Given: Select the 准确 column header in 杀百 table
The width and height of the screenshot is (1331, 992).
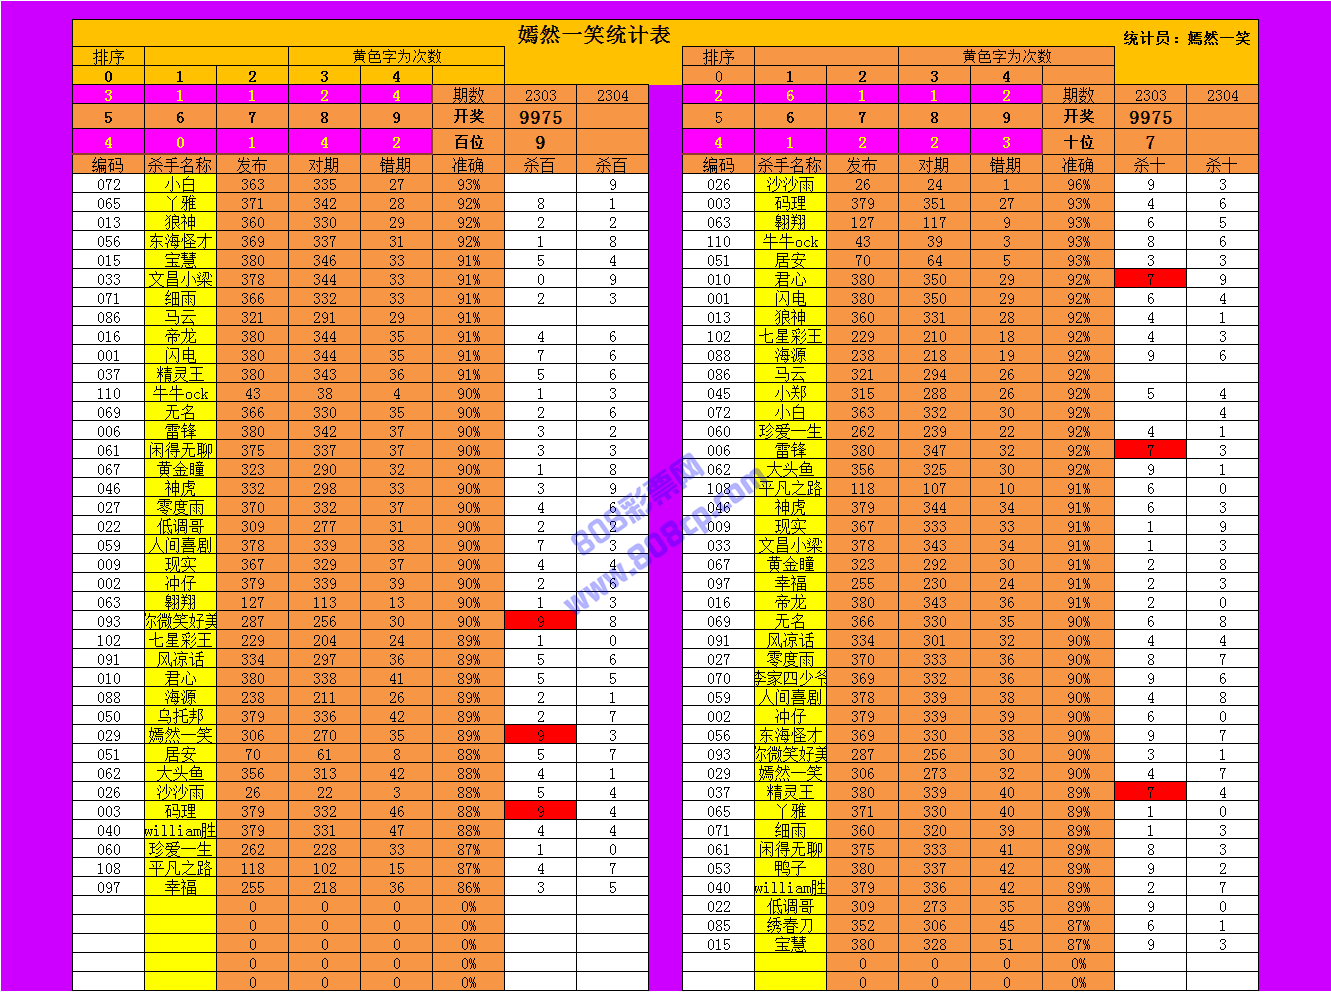Looking at the screenshot, I should pos(468,165).
